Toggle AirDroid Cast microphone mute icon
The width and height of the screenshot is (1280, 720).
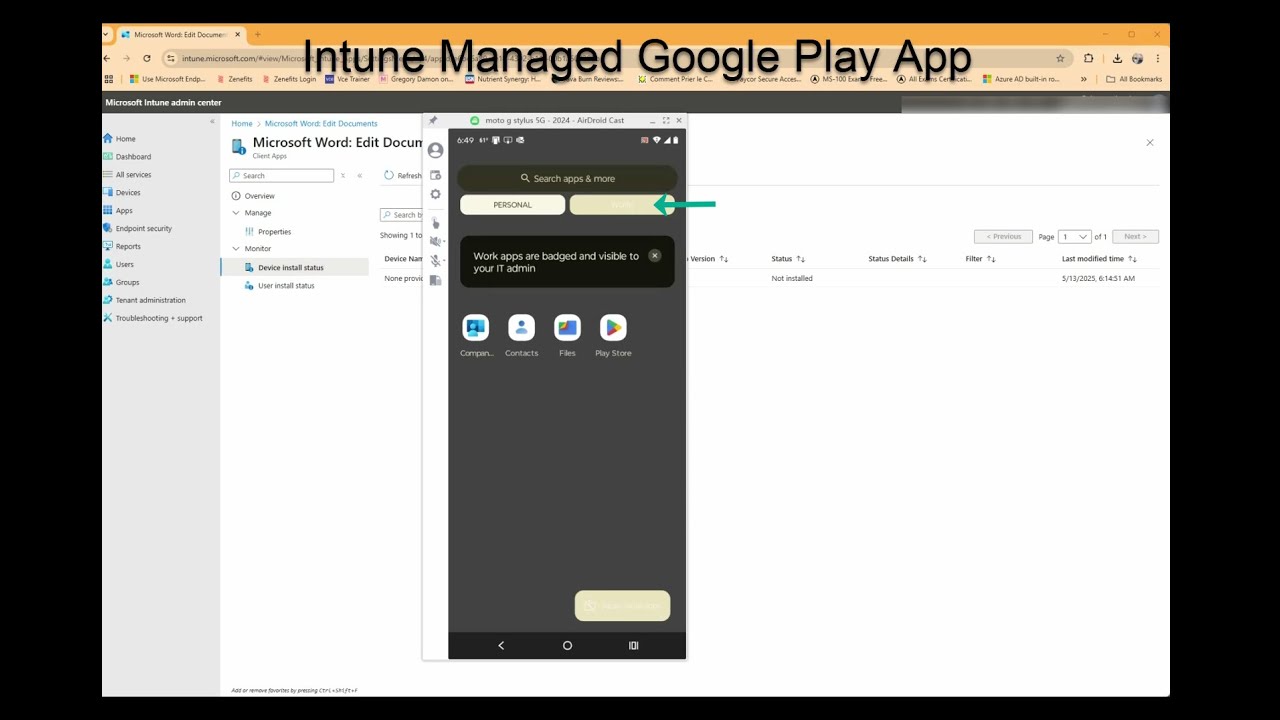pyautogui.click(x=435, y=261)
